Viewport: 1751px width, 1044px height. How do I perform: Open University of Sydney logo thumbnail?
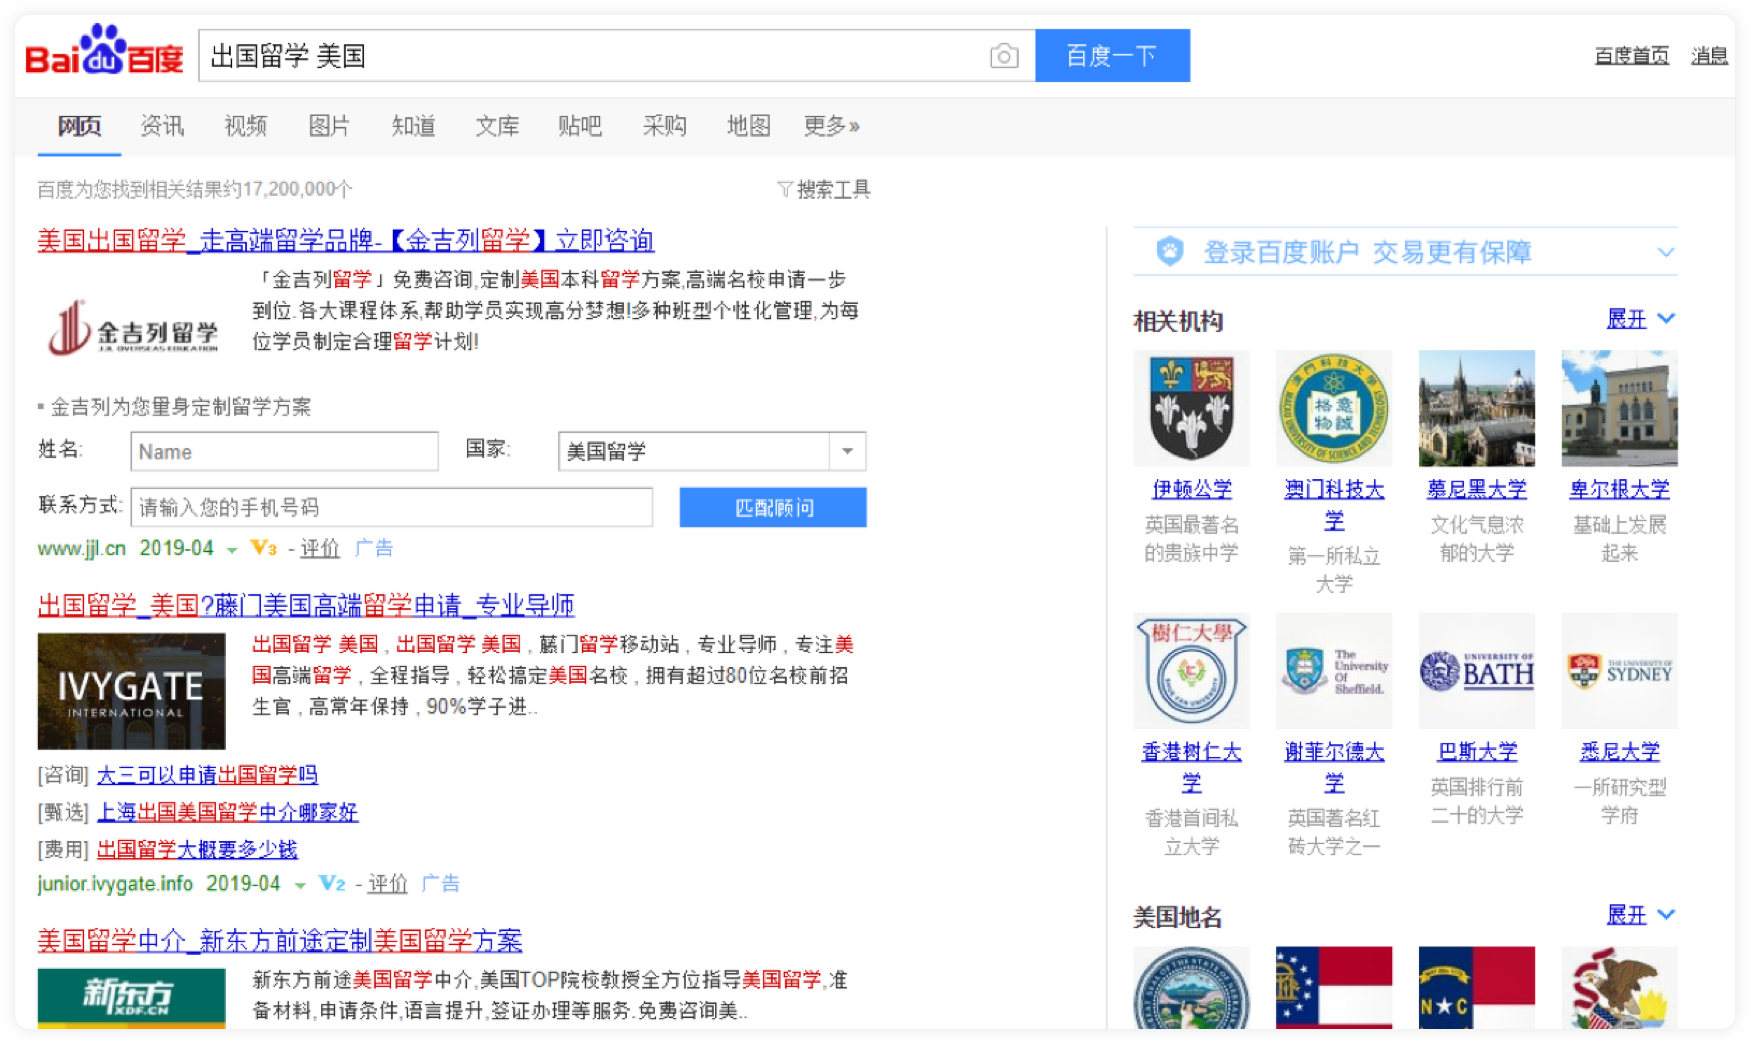pos(1619,671)
